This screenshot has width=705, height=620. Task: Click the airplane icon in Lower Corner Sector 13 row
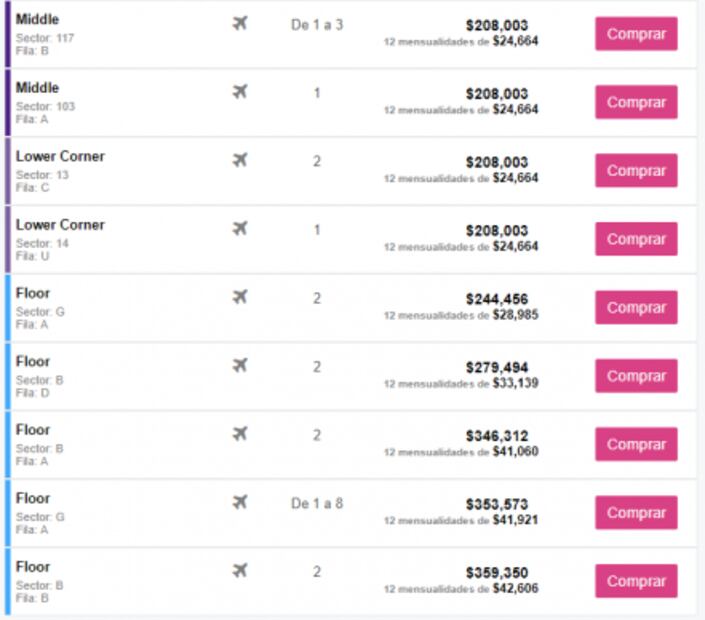coord(239,161)
